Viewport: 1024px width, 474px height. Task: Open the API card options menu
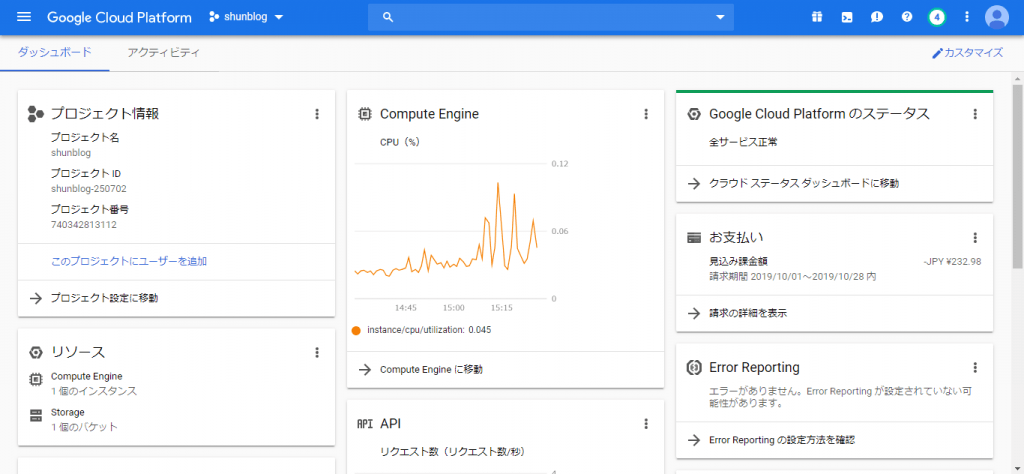[x=646, y=424]
